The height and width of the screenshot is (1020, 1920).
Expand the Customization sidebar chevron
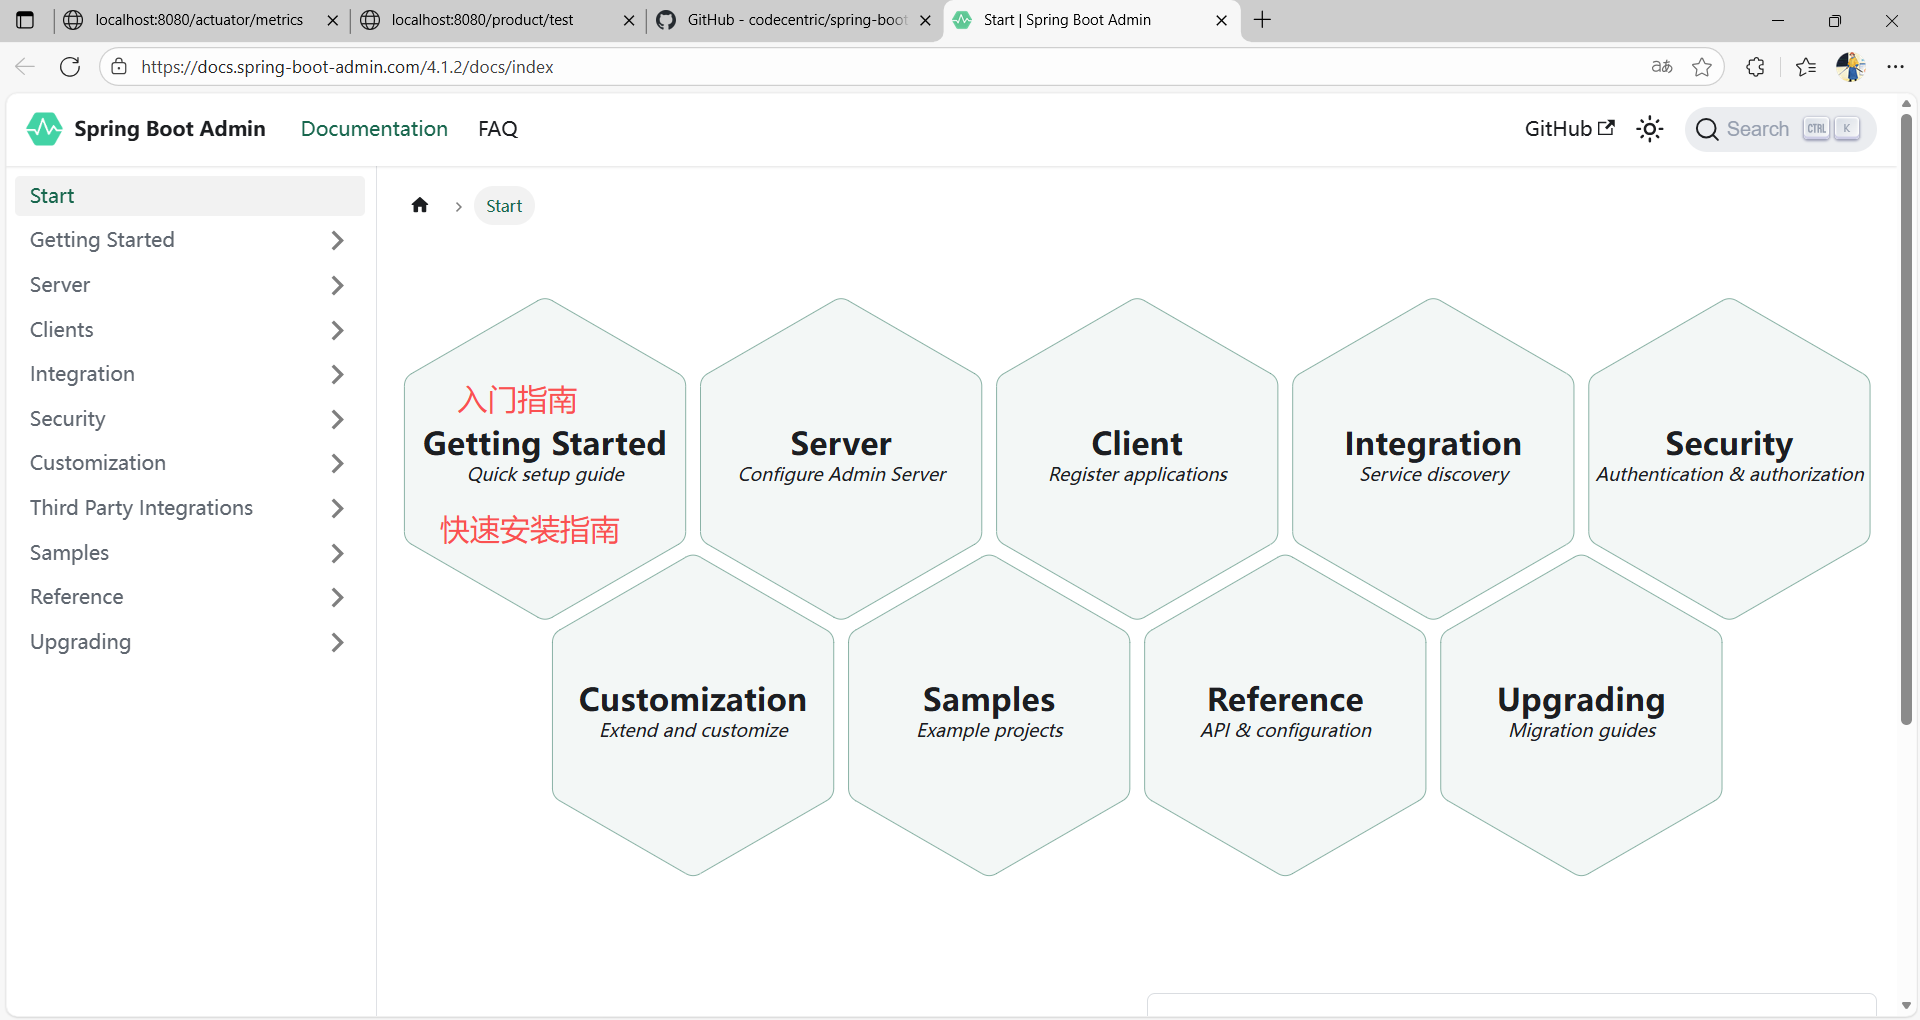point(337,463)
